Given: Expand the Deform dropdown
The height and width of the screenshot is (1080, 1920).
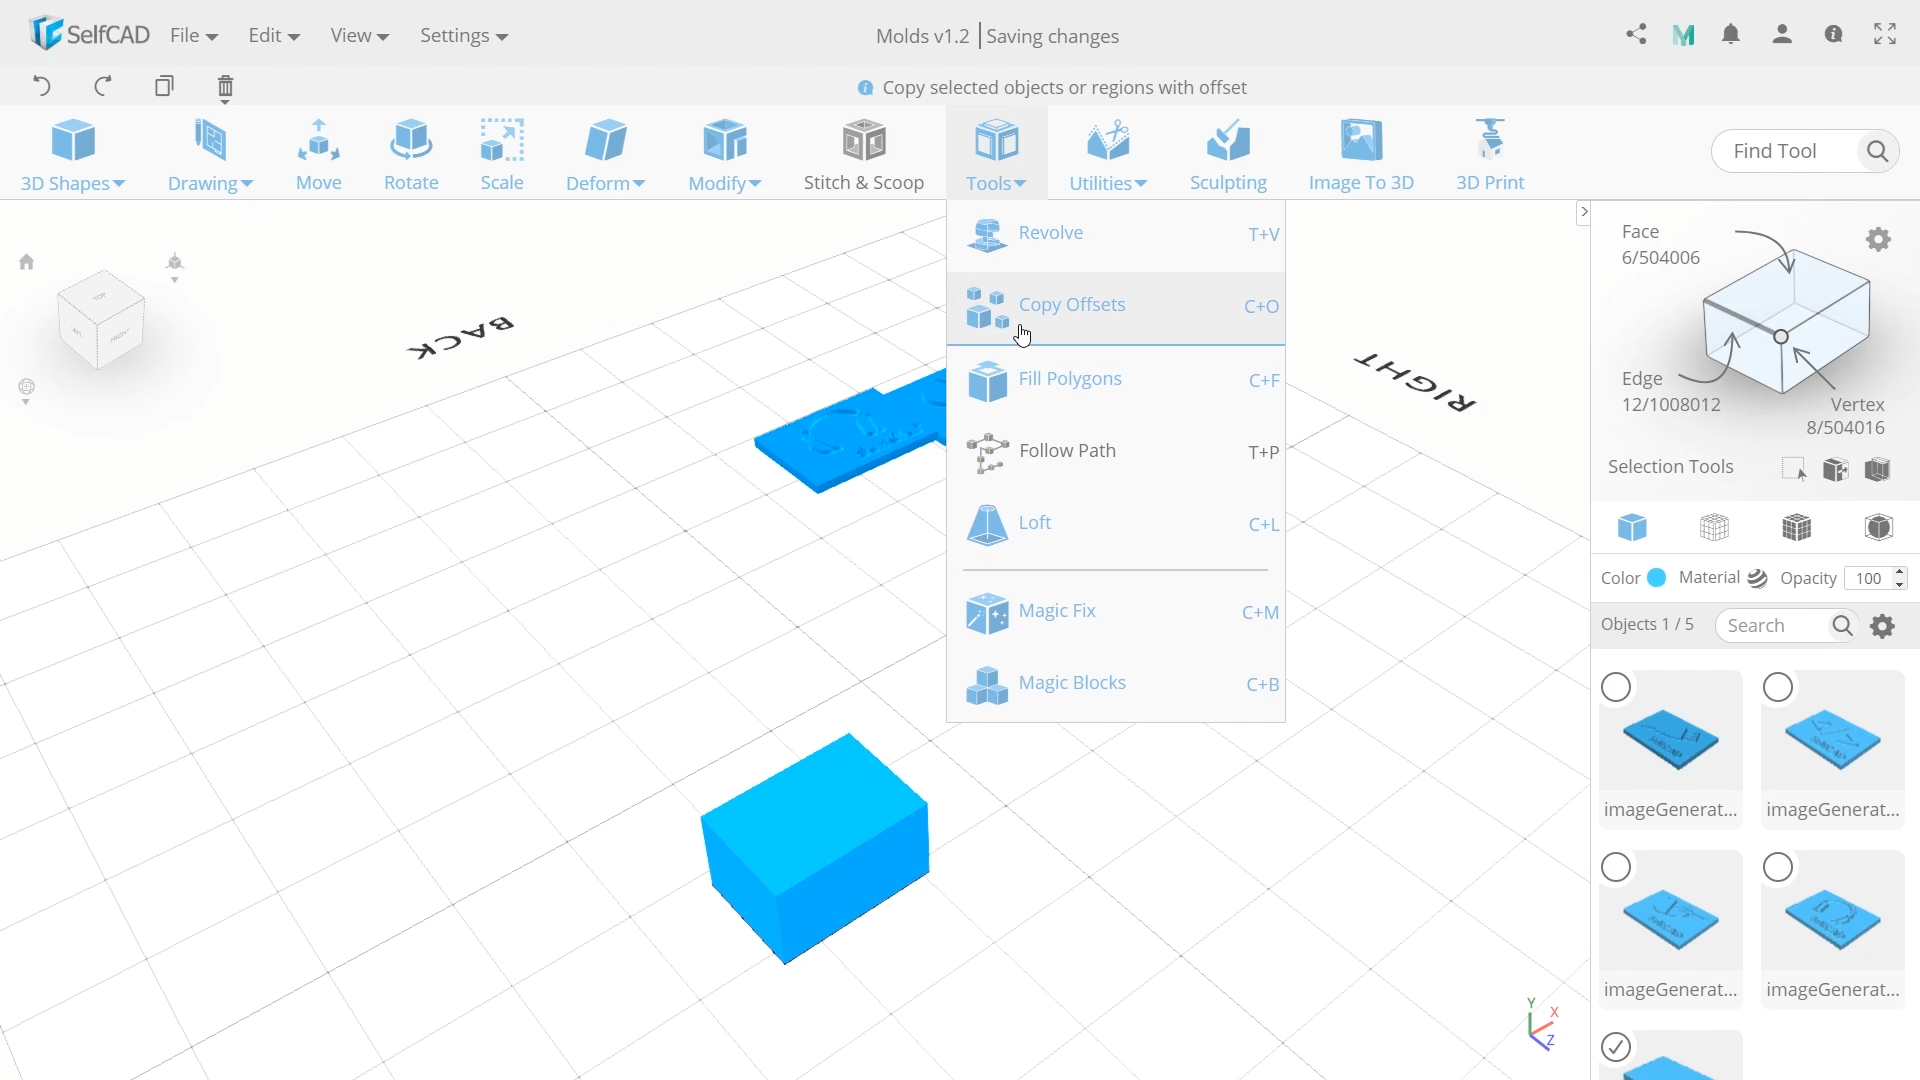Looking at the screenshot, I should [x=606, y=154].
